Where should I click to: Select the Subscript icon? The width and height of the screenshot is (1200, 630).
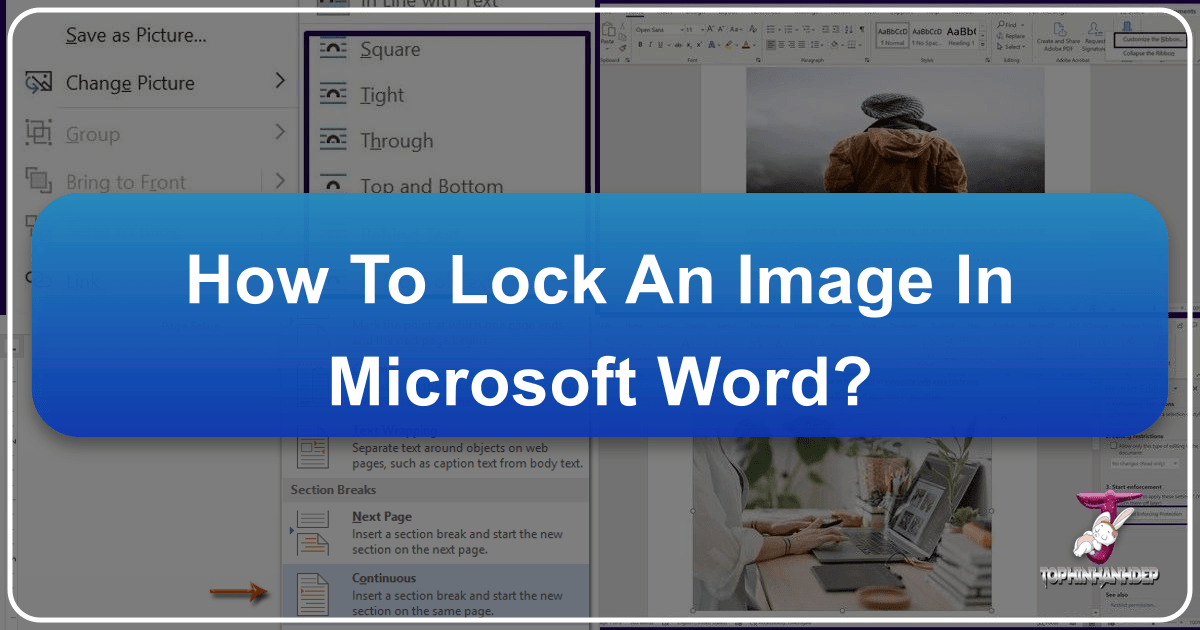pyautogui.click(x=689, y=46)
